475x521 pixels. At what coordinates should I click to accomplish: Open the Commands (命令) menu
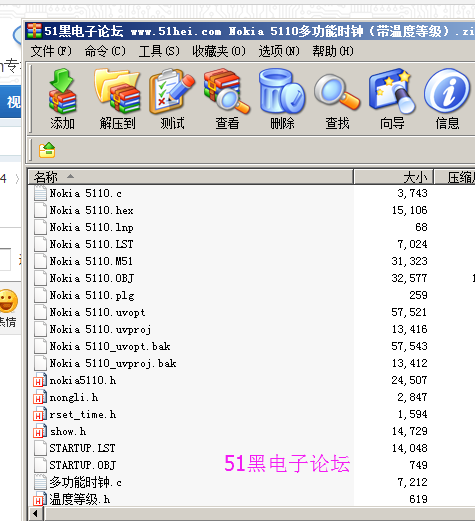tap(105, 51)
